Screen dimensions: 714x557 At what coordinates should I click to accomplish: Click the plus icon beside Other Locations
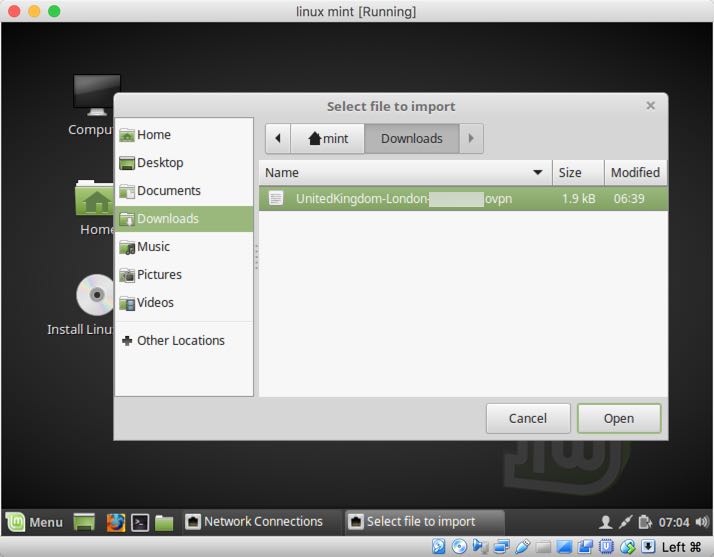tap(127, 340)
